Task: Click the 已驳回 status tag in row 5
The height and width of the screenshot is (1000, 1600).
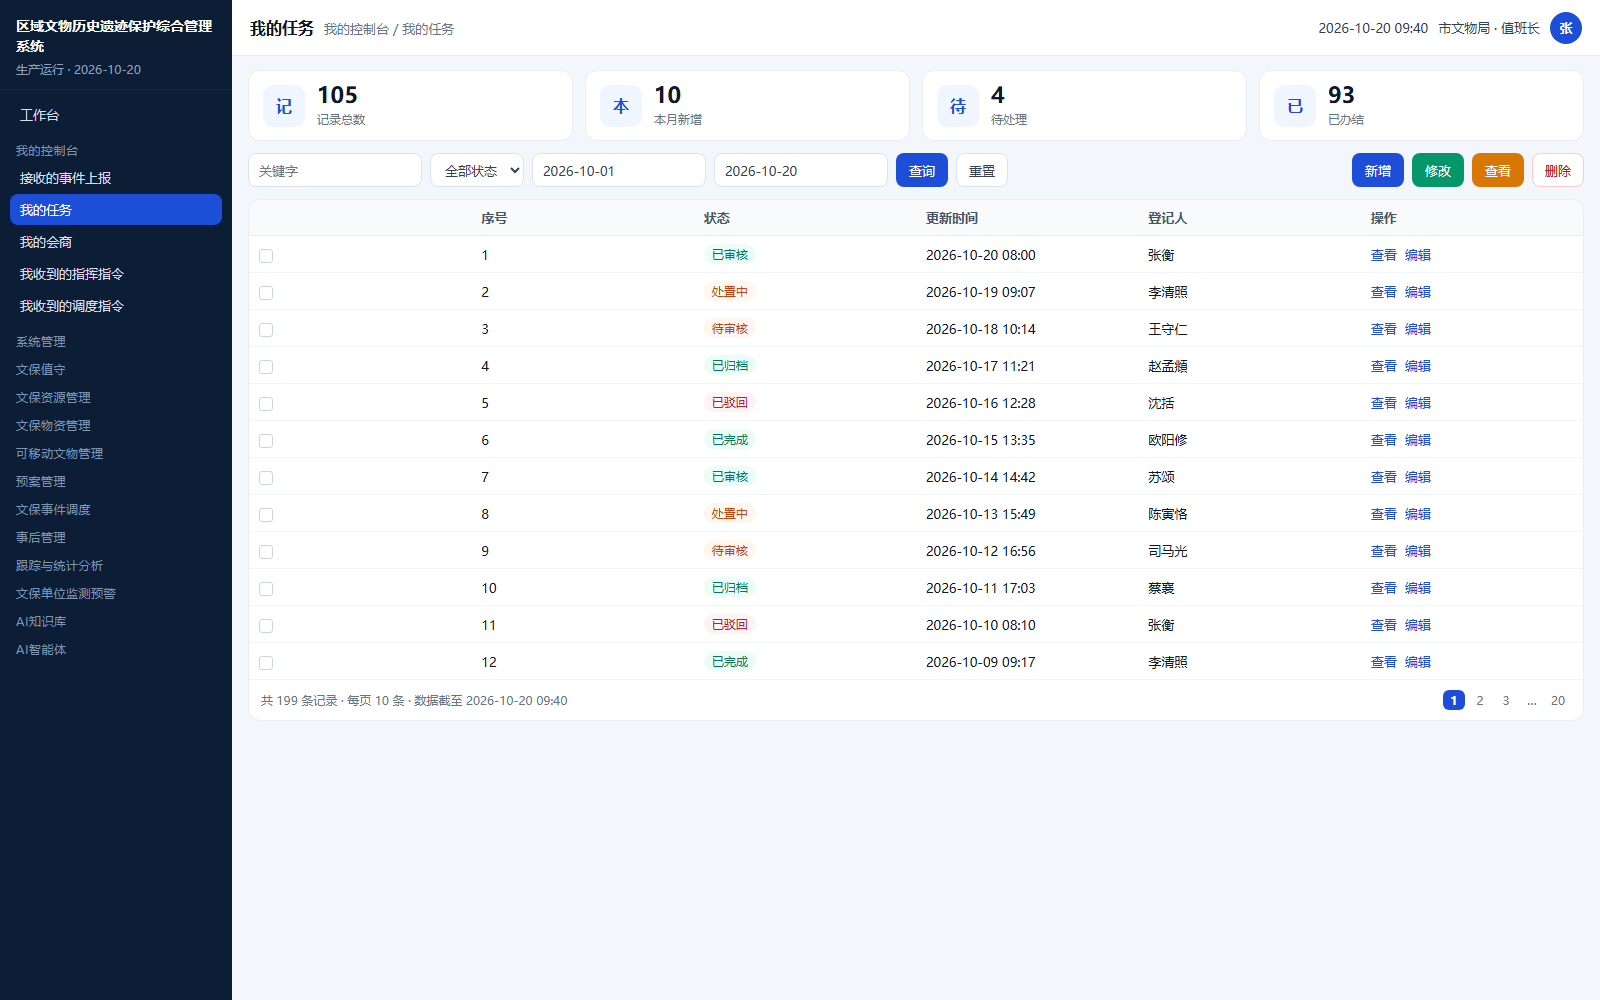Action: click(730, 403)
